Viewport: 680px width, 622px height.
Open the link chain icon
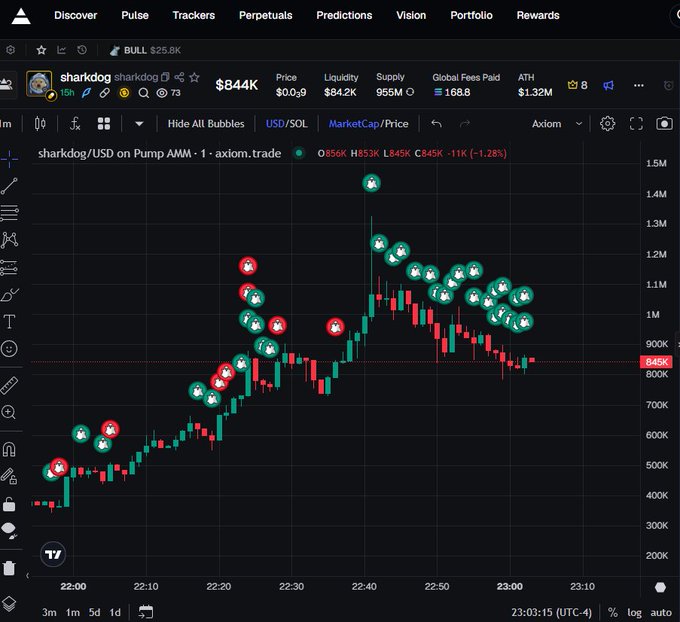105,93
